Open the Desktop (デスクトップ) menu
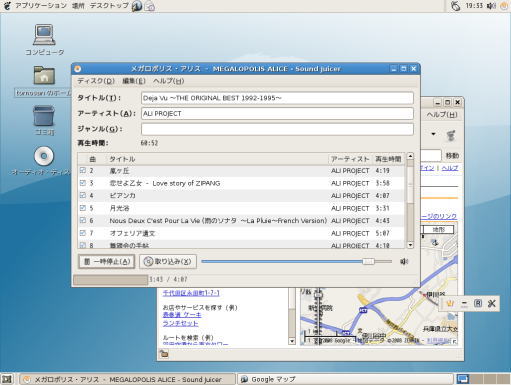The height and width of the screenshot is (385, 511). pos(109,6)
